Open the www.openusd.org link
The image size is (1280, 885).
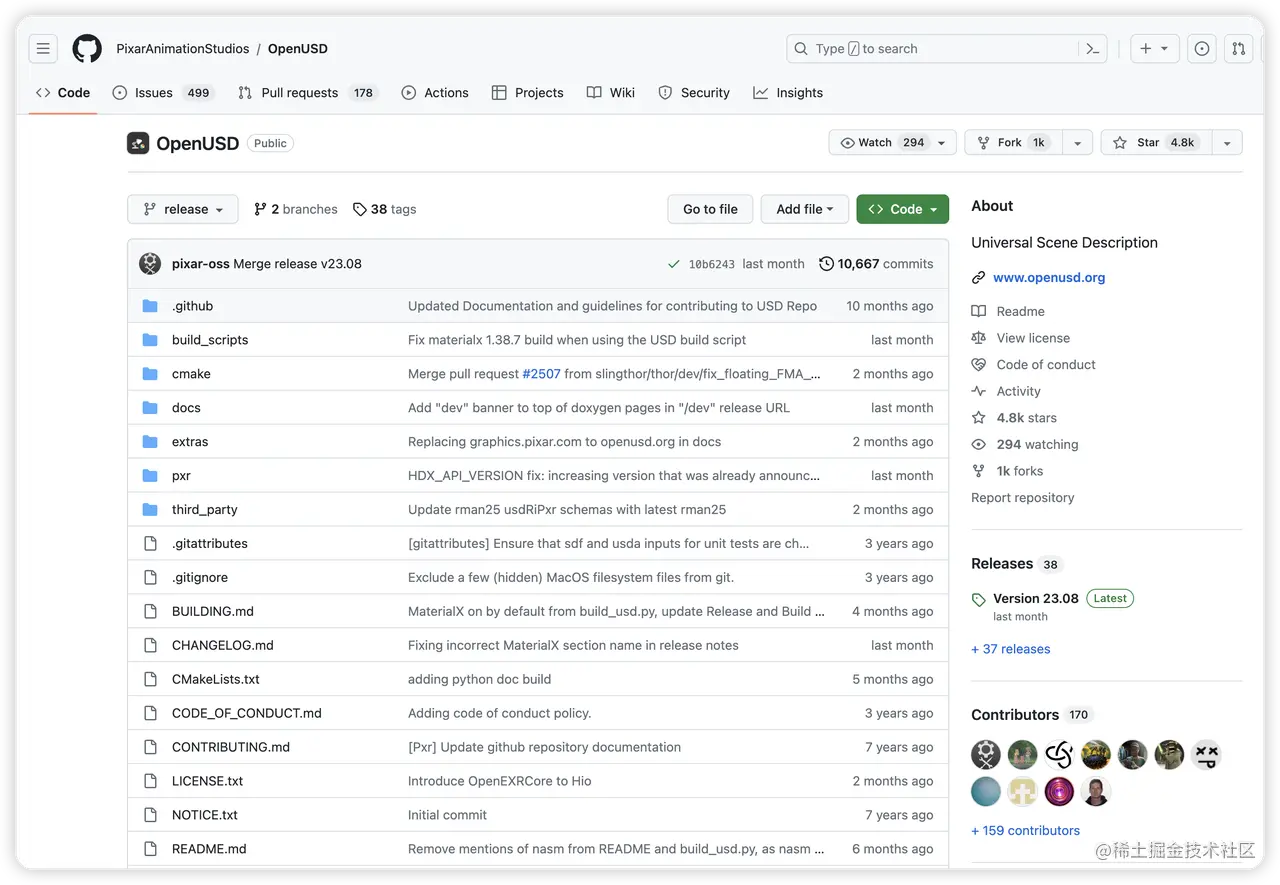1049,278
